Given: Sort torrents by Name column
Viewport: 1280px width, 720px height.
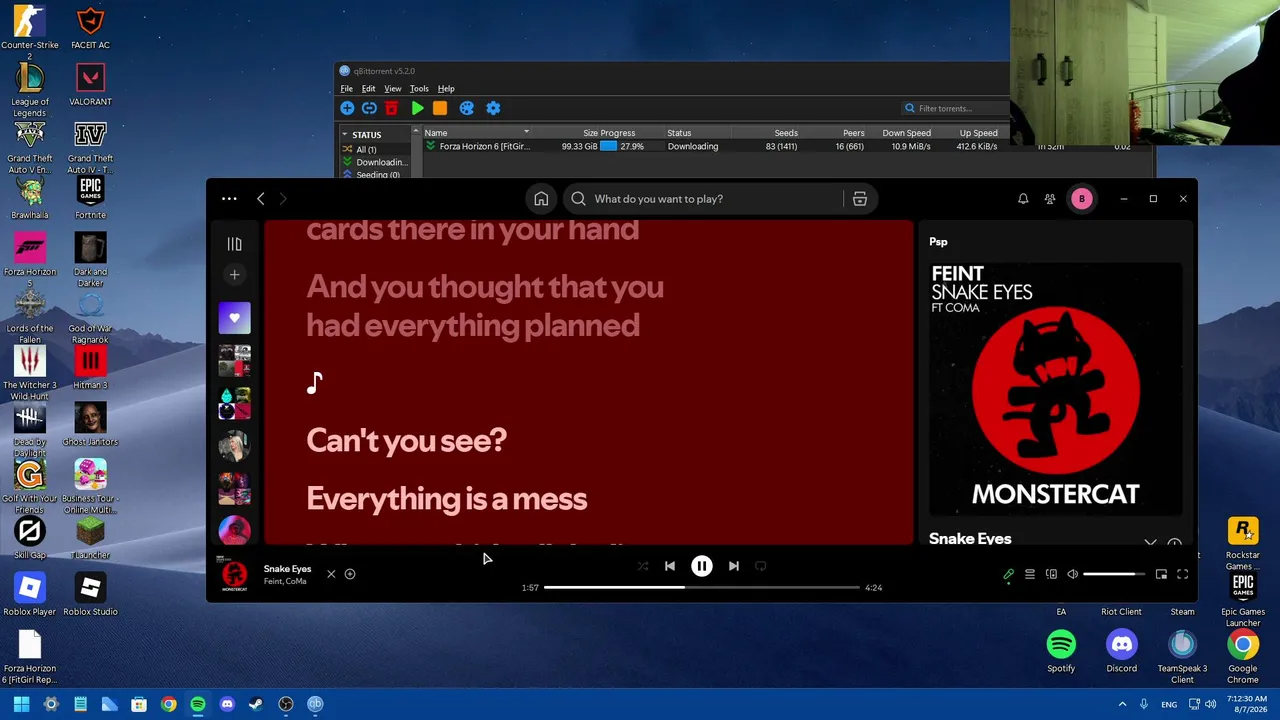Looking at the screenshot, I should (x=436, y=133).
